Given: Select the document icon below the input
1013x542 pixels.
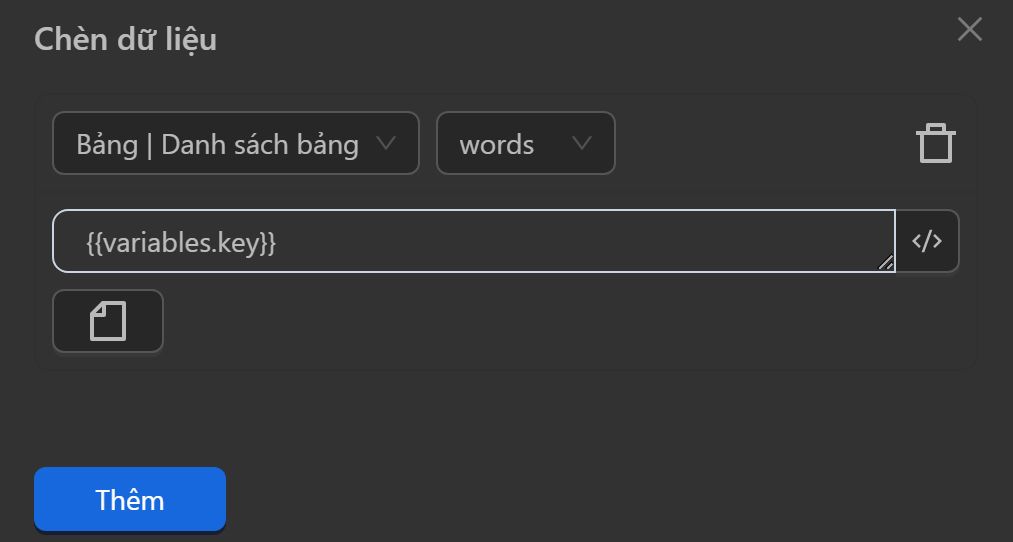Looking at the screenshot, I should [108, 321].
